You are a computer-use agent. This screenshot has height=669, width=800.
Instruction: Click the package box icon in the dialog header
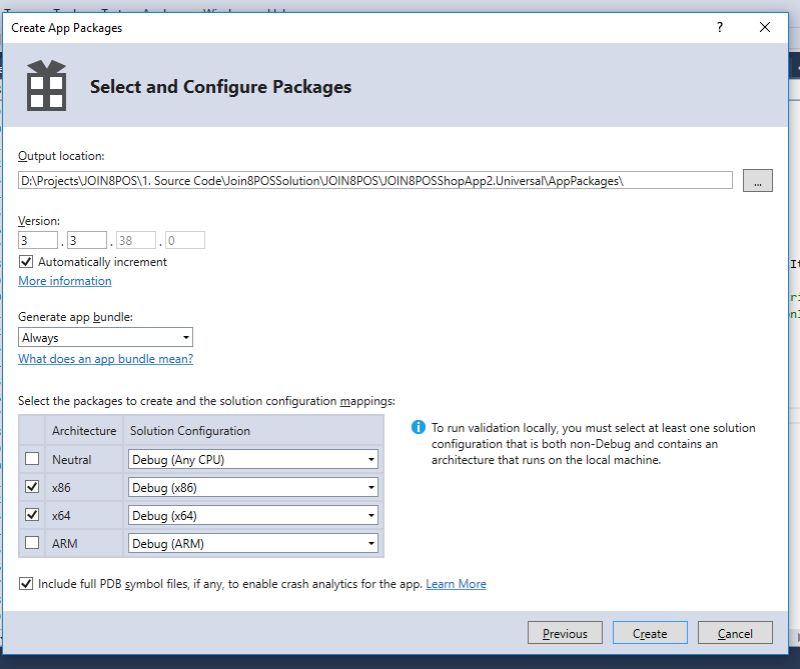coord(45,83)
